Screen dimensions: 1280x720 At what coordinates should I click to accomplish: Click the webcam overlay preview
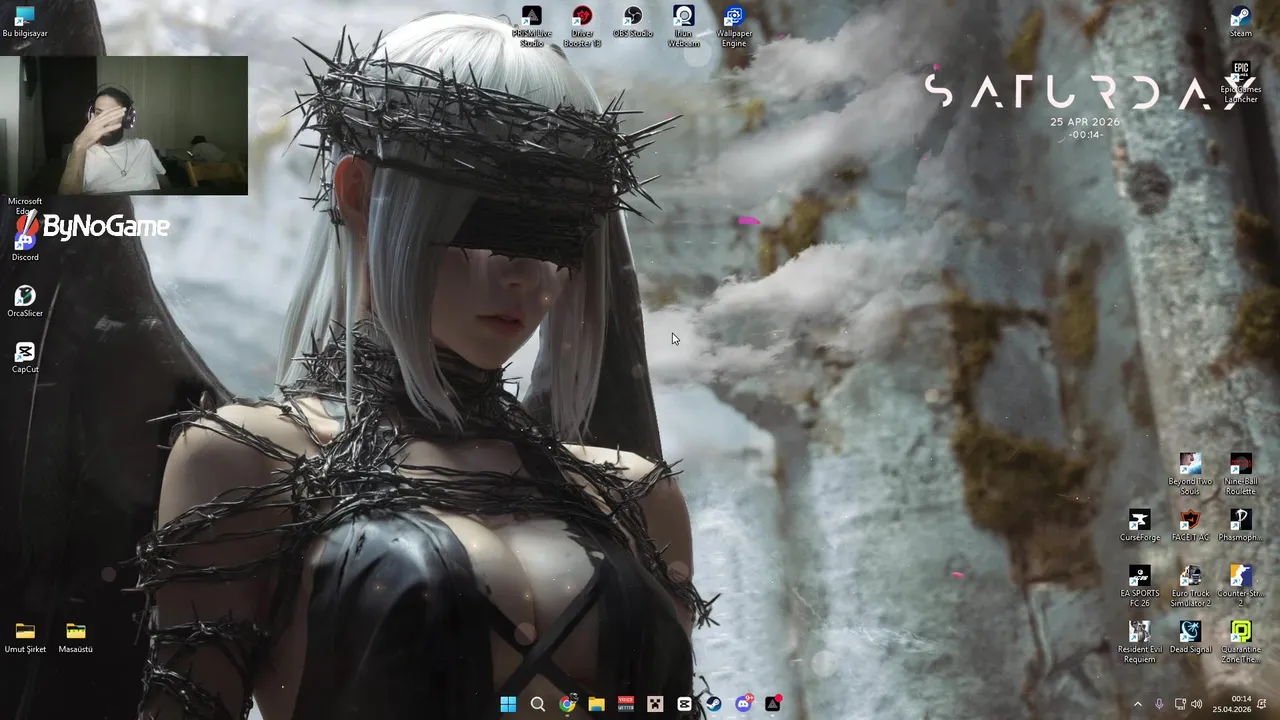point(124,125)
